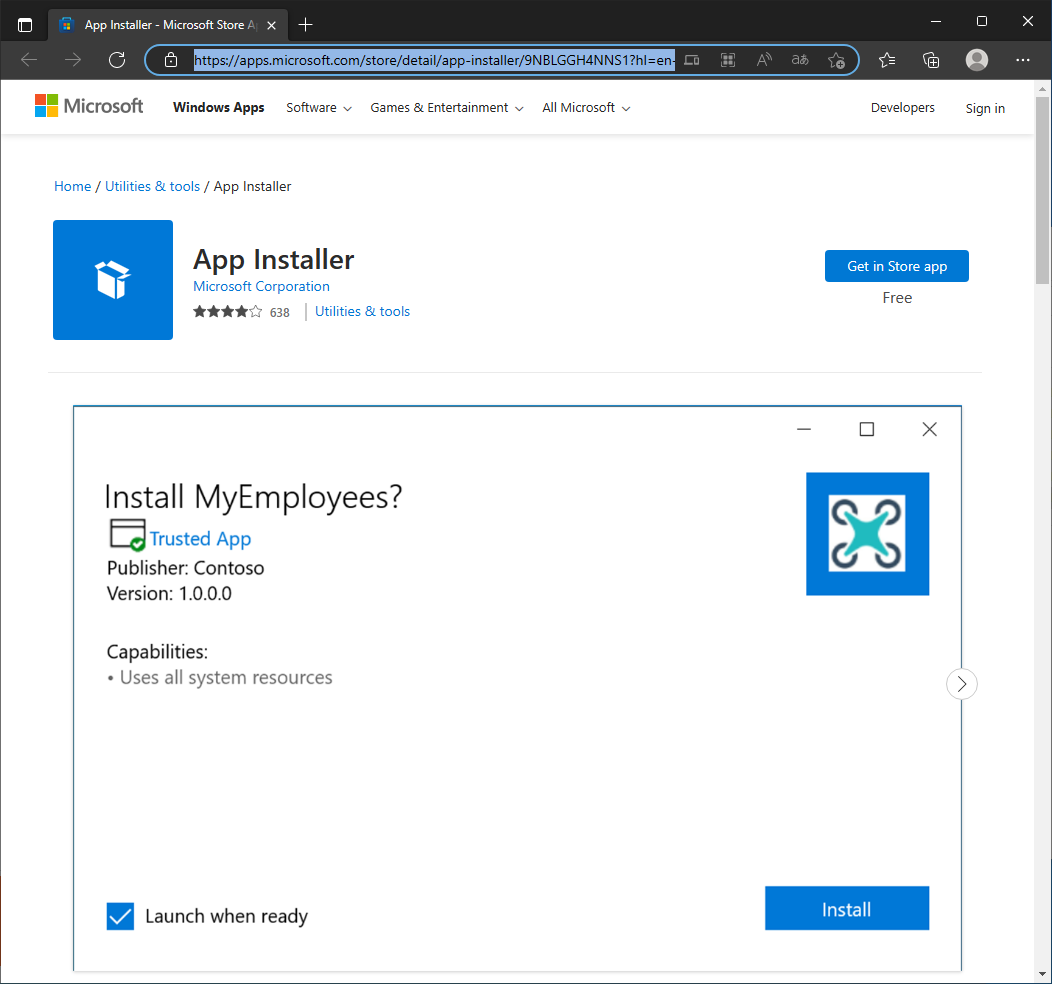View site information lock icon
The width and height of the screenshot is (1052, 984).
(171, 60)
